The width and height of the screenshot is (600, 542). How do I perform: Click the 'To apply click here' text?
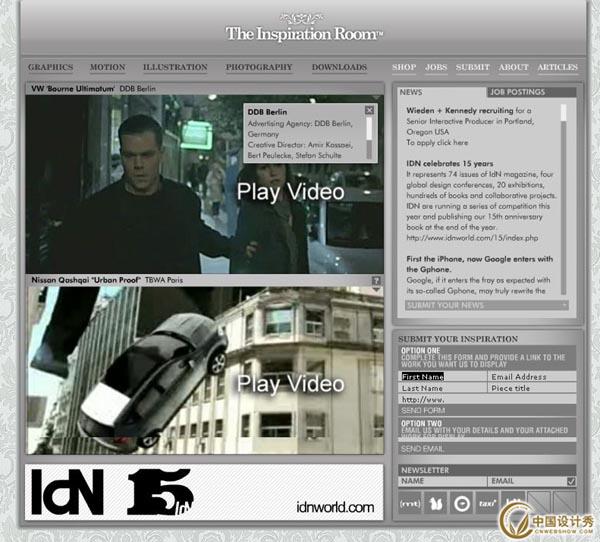click(437, 142)
